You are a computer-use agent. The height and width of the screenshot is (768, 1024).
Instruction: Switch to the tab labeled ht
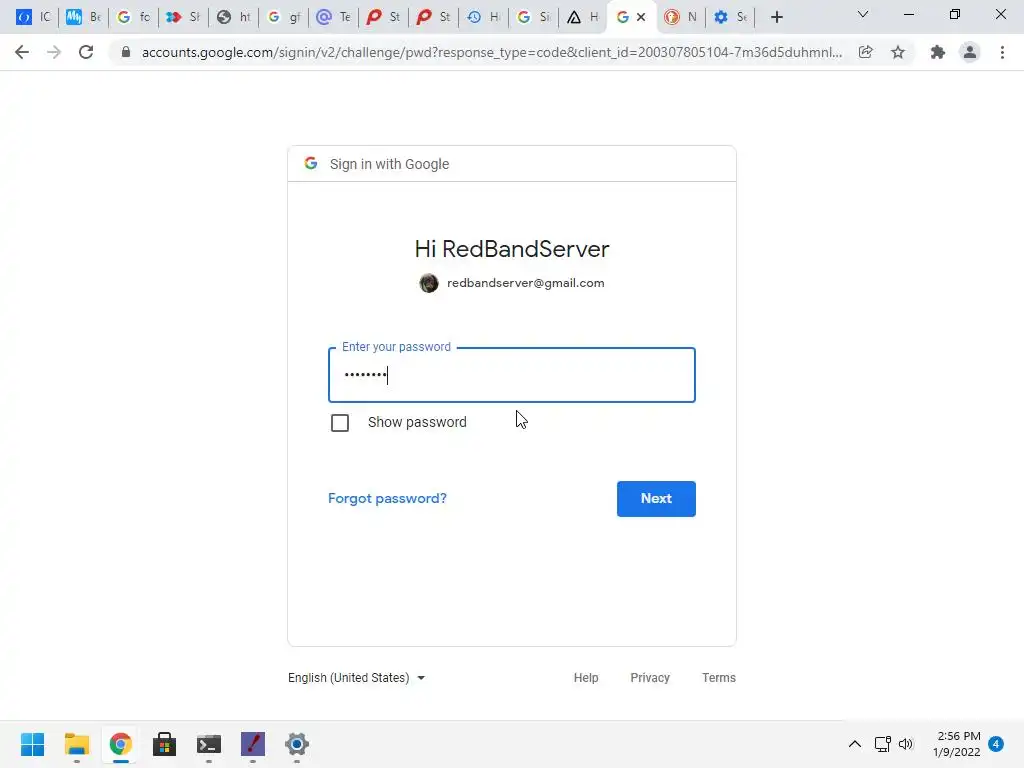tap(234, 17)
